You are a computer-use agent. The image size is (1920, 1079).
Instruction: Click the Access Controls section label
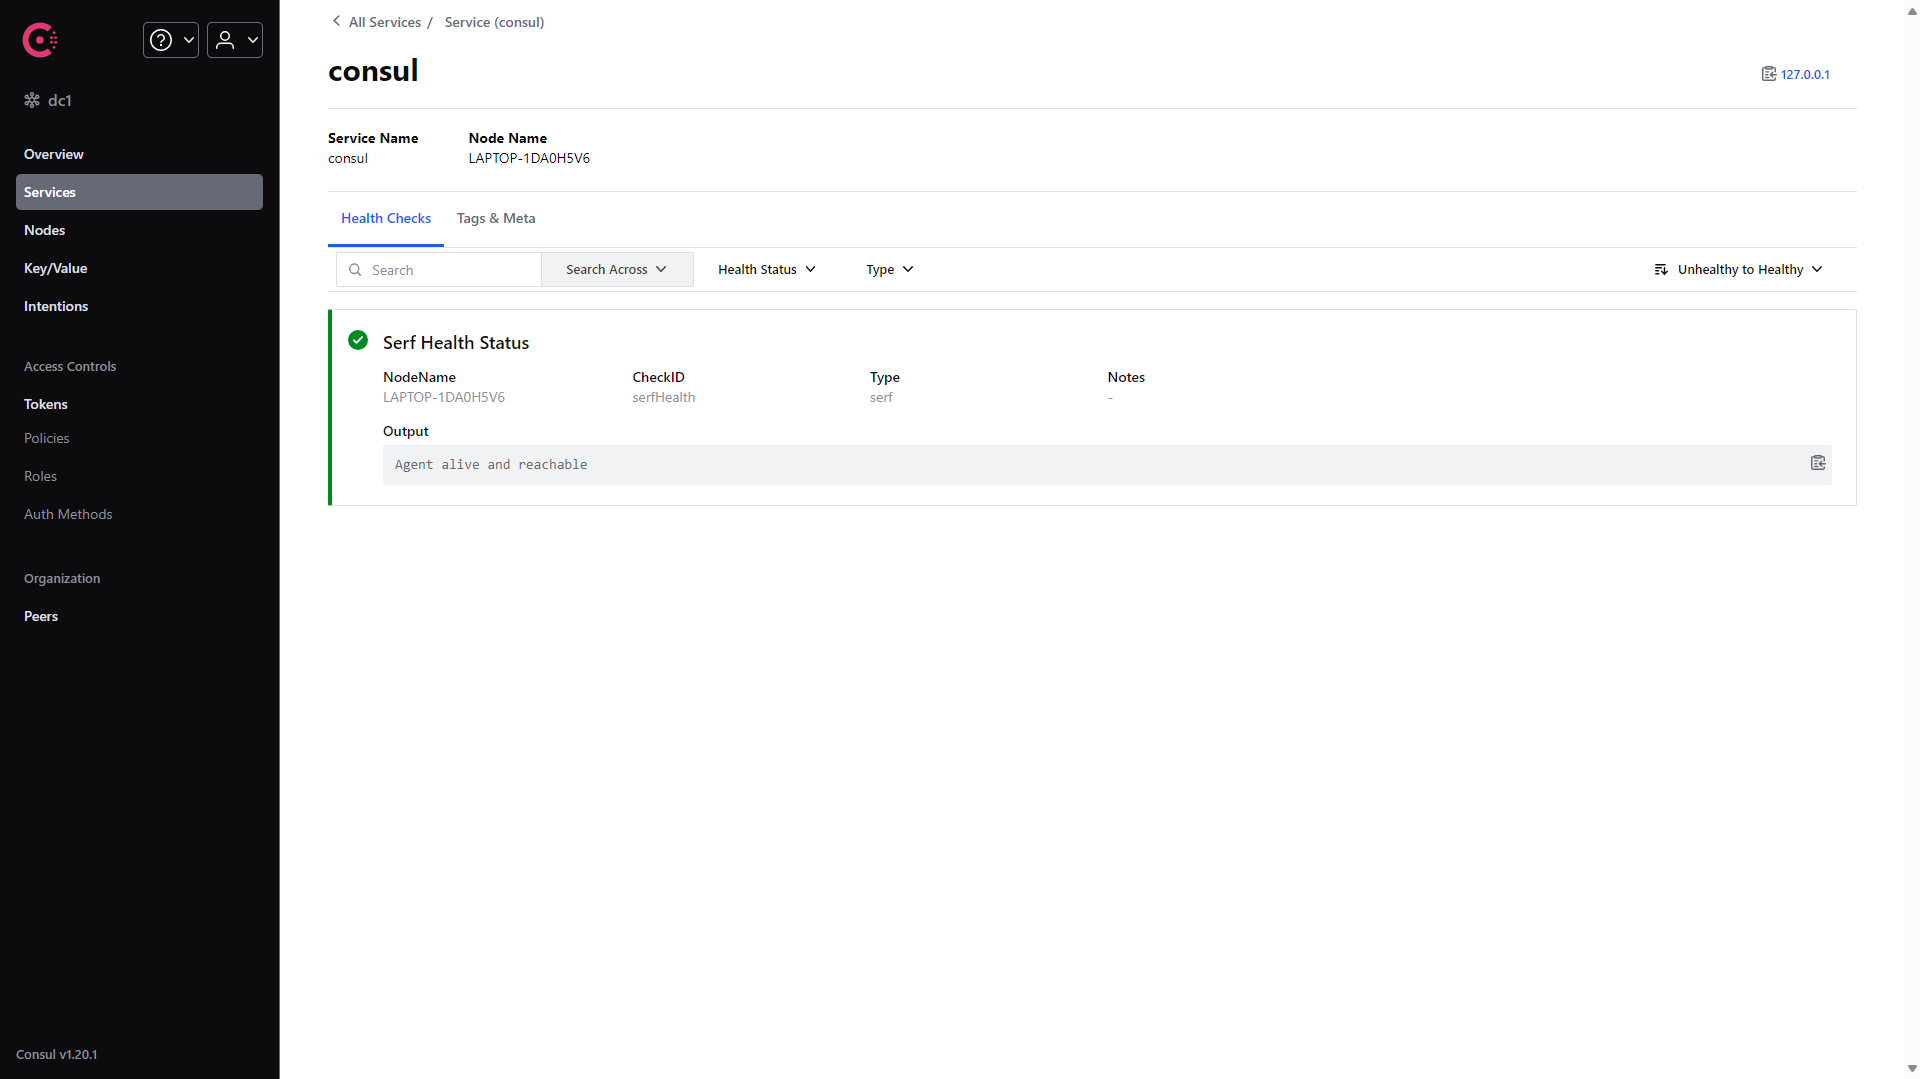tap(70, 367)
